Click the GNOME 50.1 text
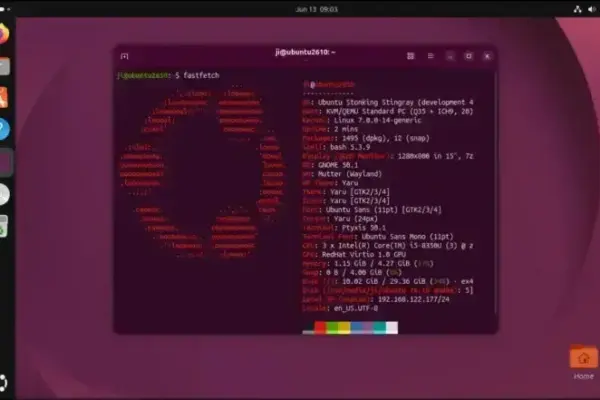Image resolution: width=600 pixels, height=400 pixels. [338, 165]
